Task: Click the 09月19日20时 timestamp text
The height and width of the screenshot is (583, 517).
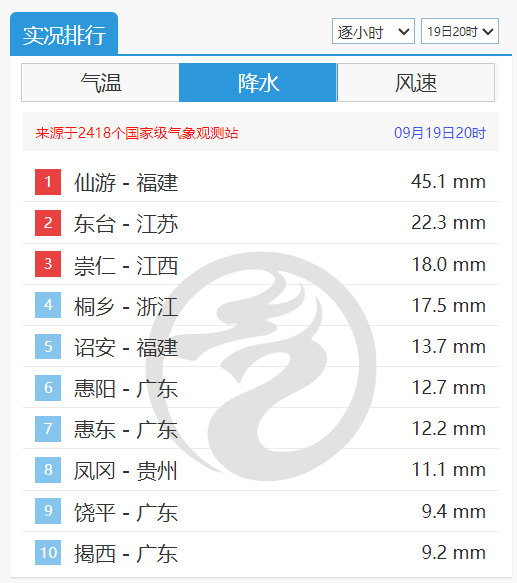Action: pos(440,133)
